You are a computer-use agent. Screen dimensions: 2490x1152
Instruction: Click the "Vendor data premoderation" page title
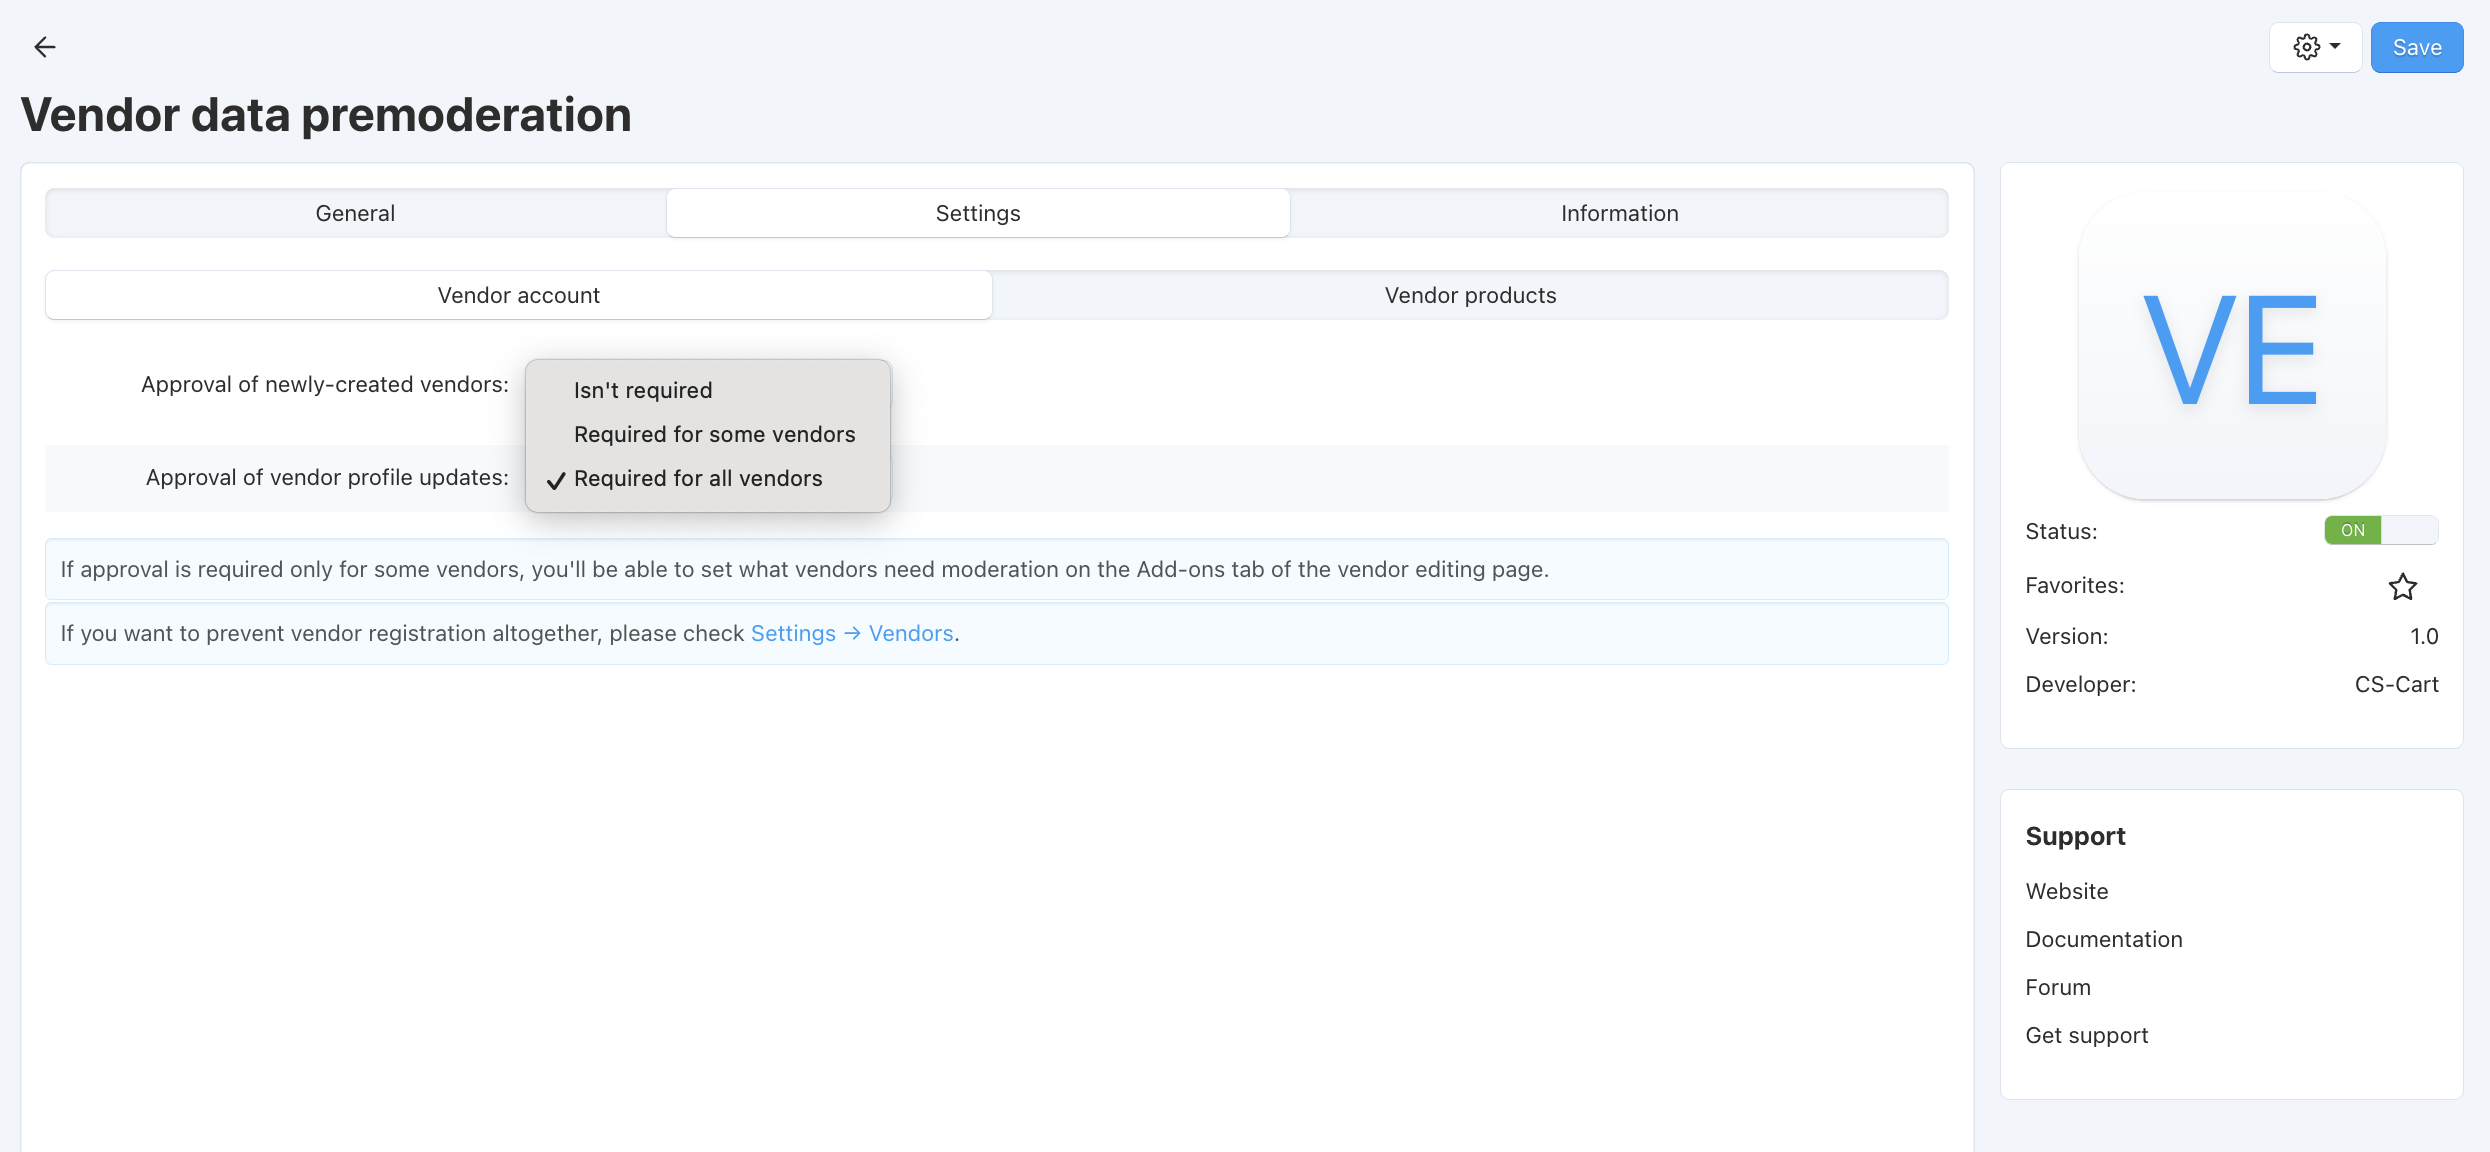click(x=326, y=114)
